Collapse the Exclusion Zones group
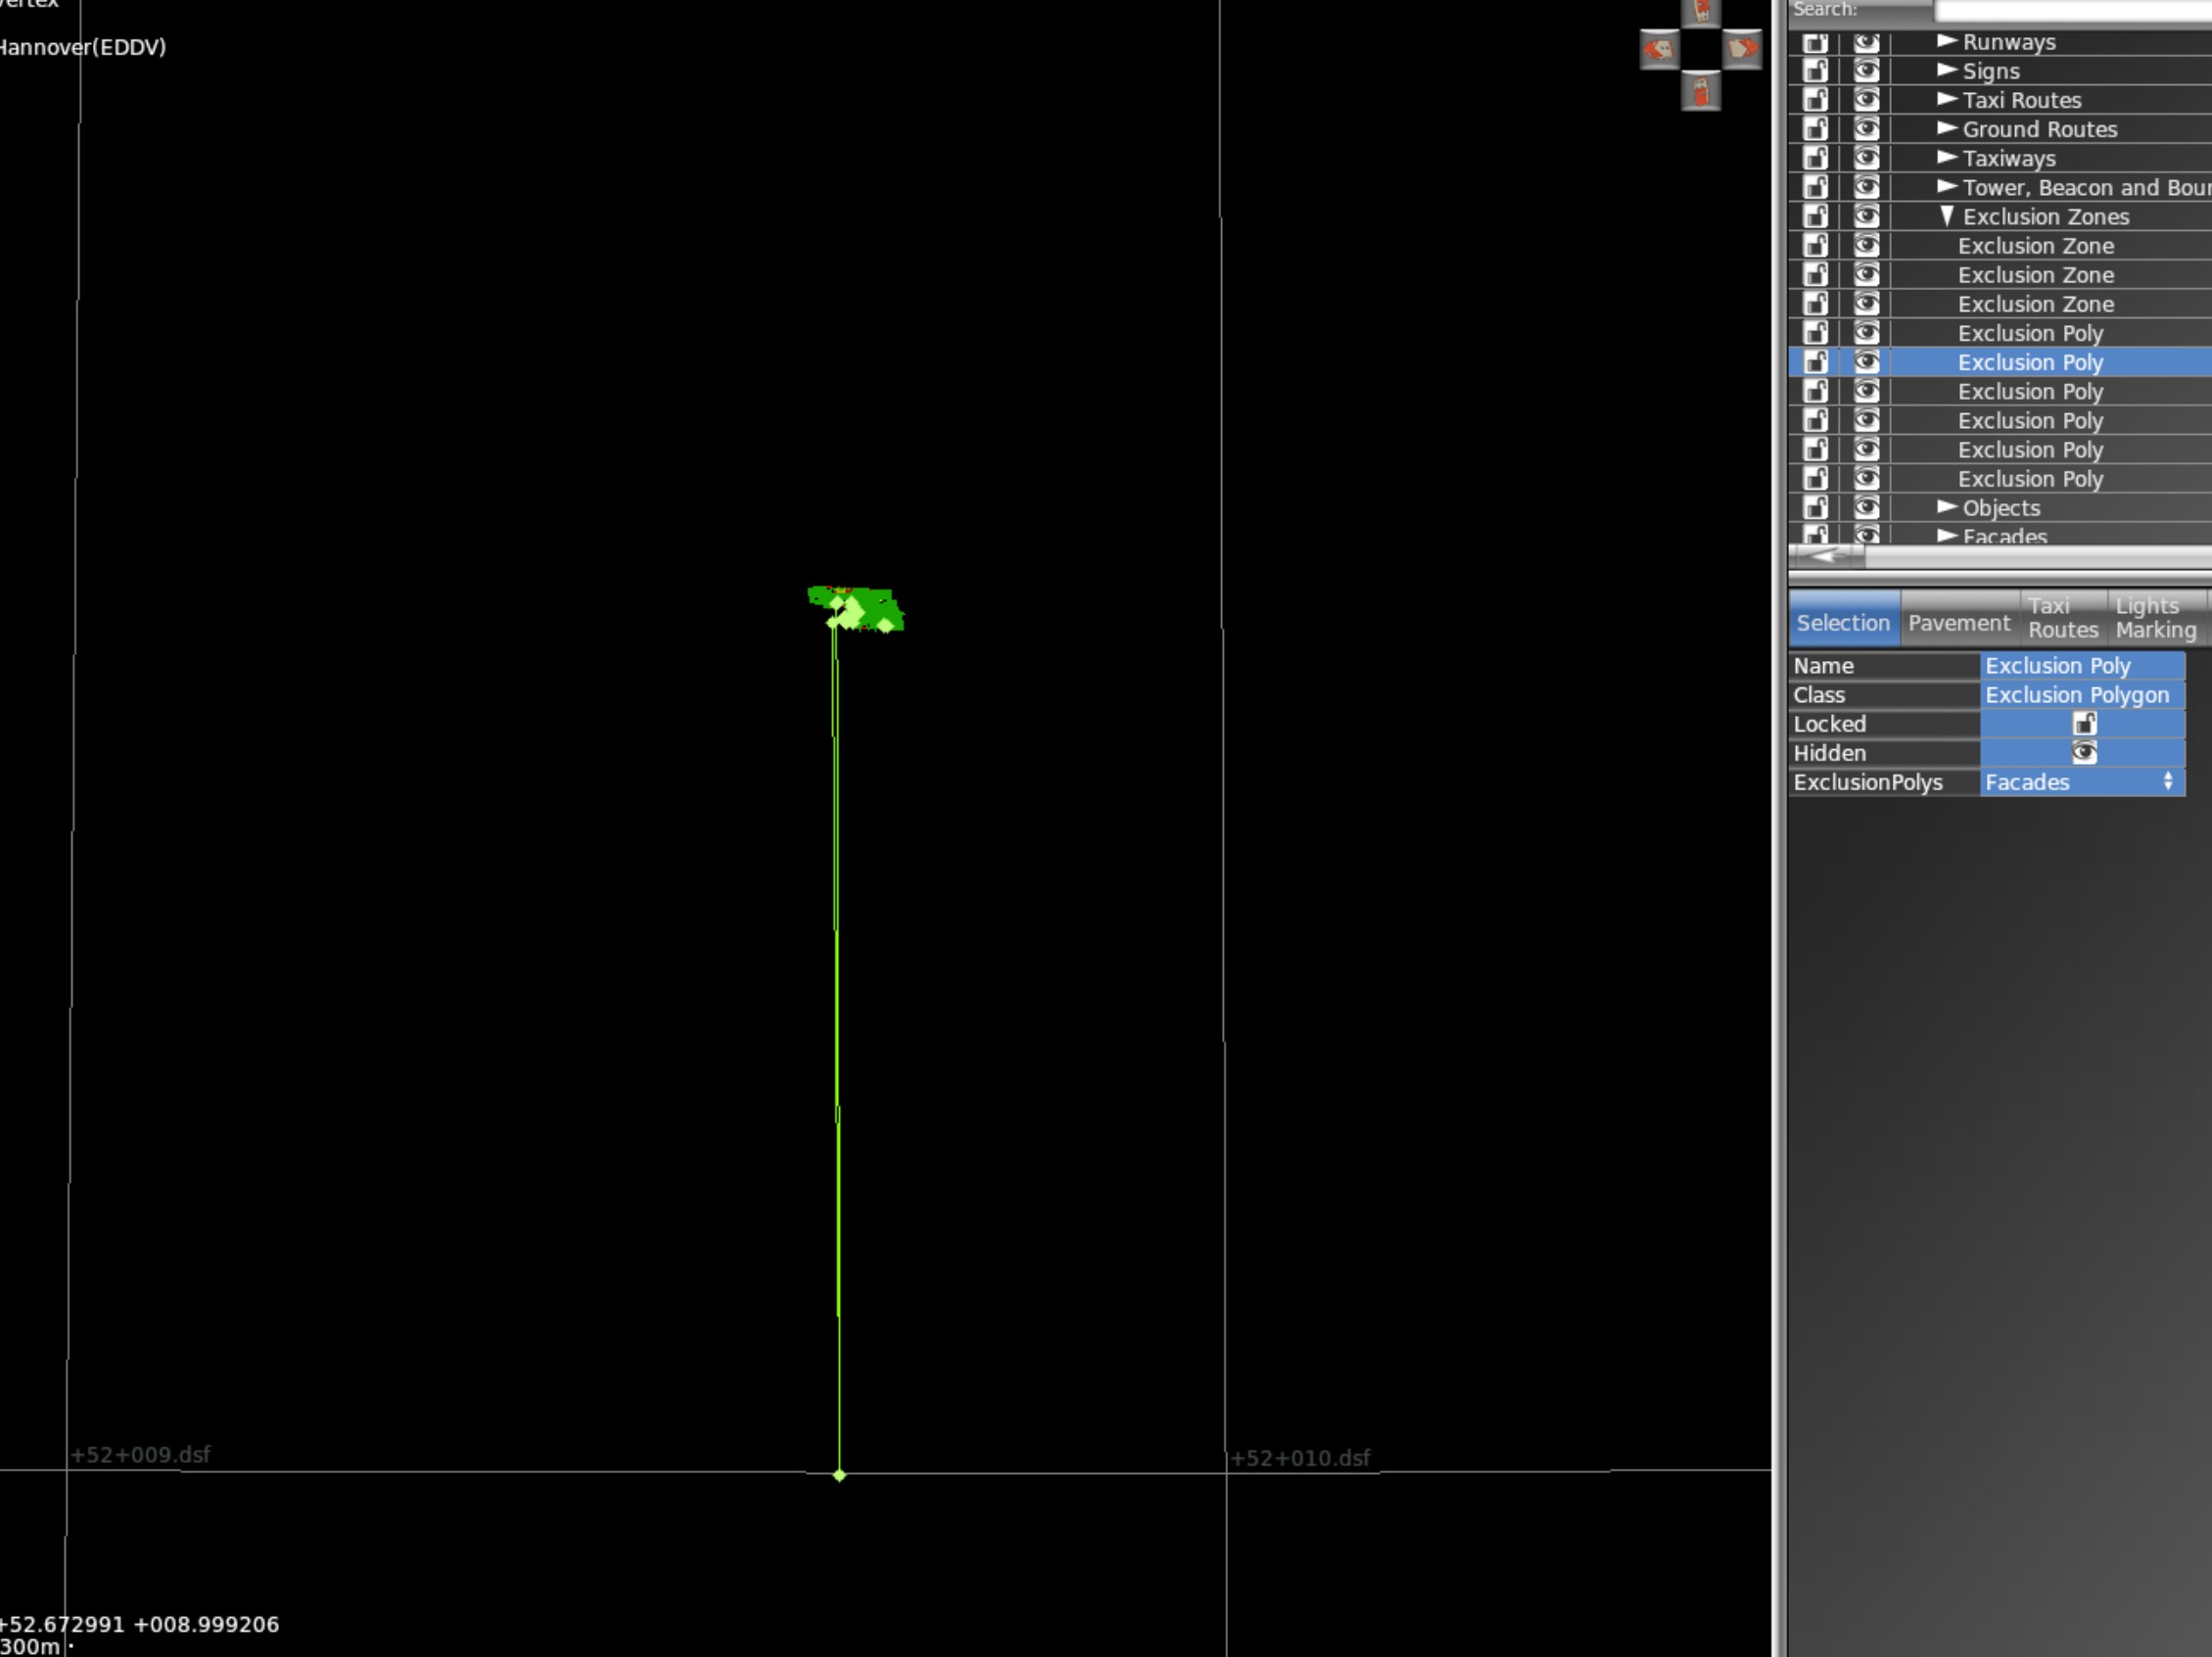 tap(1946, 216)
